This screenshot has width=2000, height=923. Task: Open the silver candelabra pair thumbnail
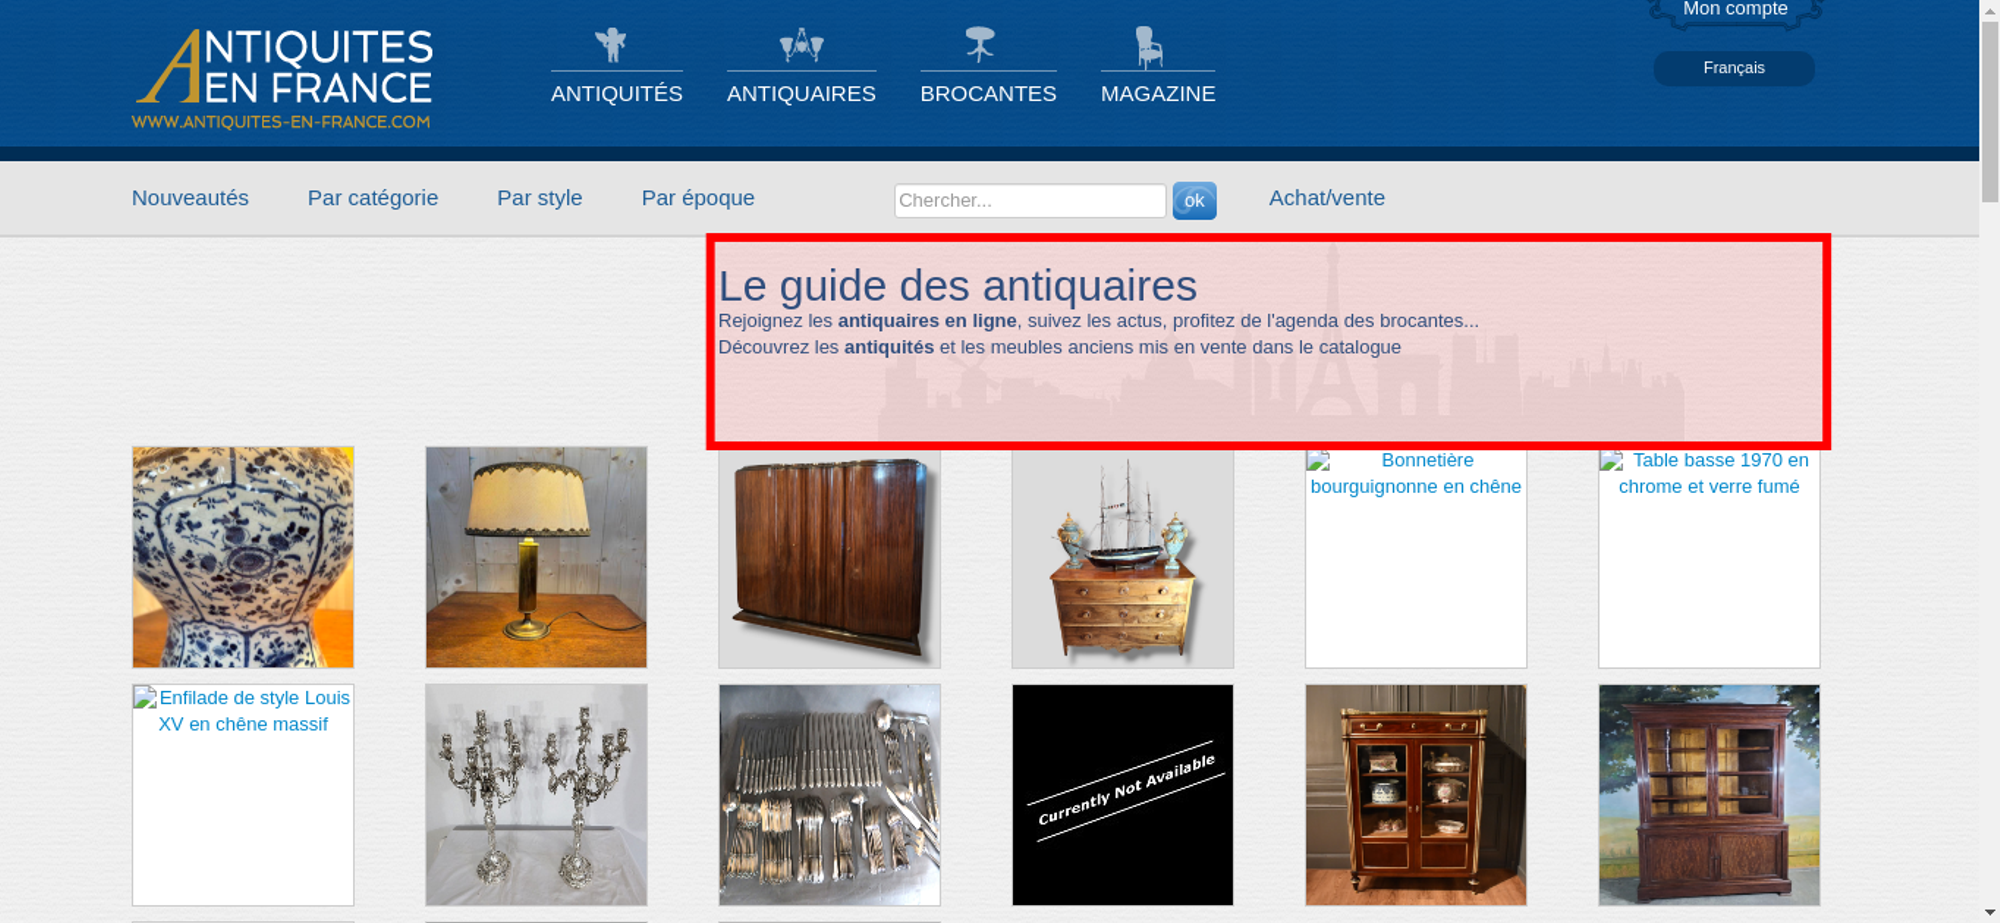536,795
